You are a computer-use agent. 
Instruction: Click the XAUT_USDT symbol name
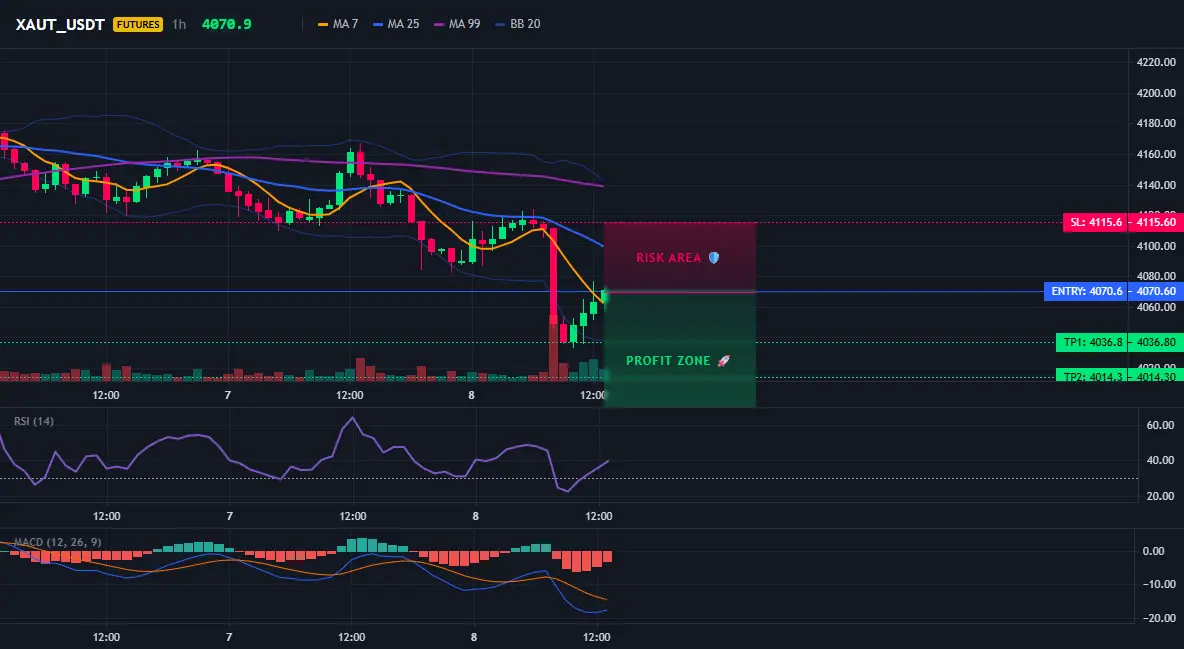coord(60,24)
